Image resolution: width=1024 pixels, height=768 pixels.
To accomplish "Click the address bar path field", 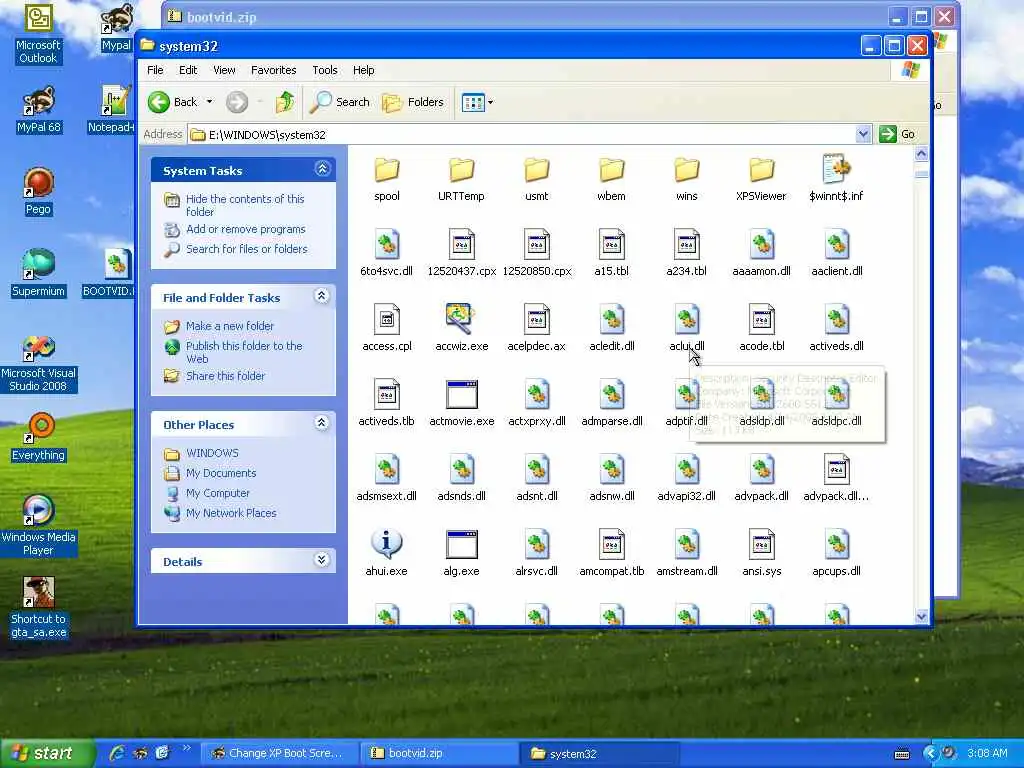I will click(x=521, y=135).
